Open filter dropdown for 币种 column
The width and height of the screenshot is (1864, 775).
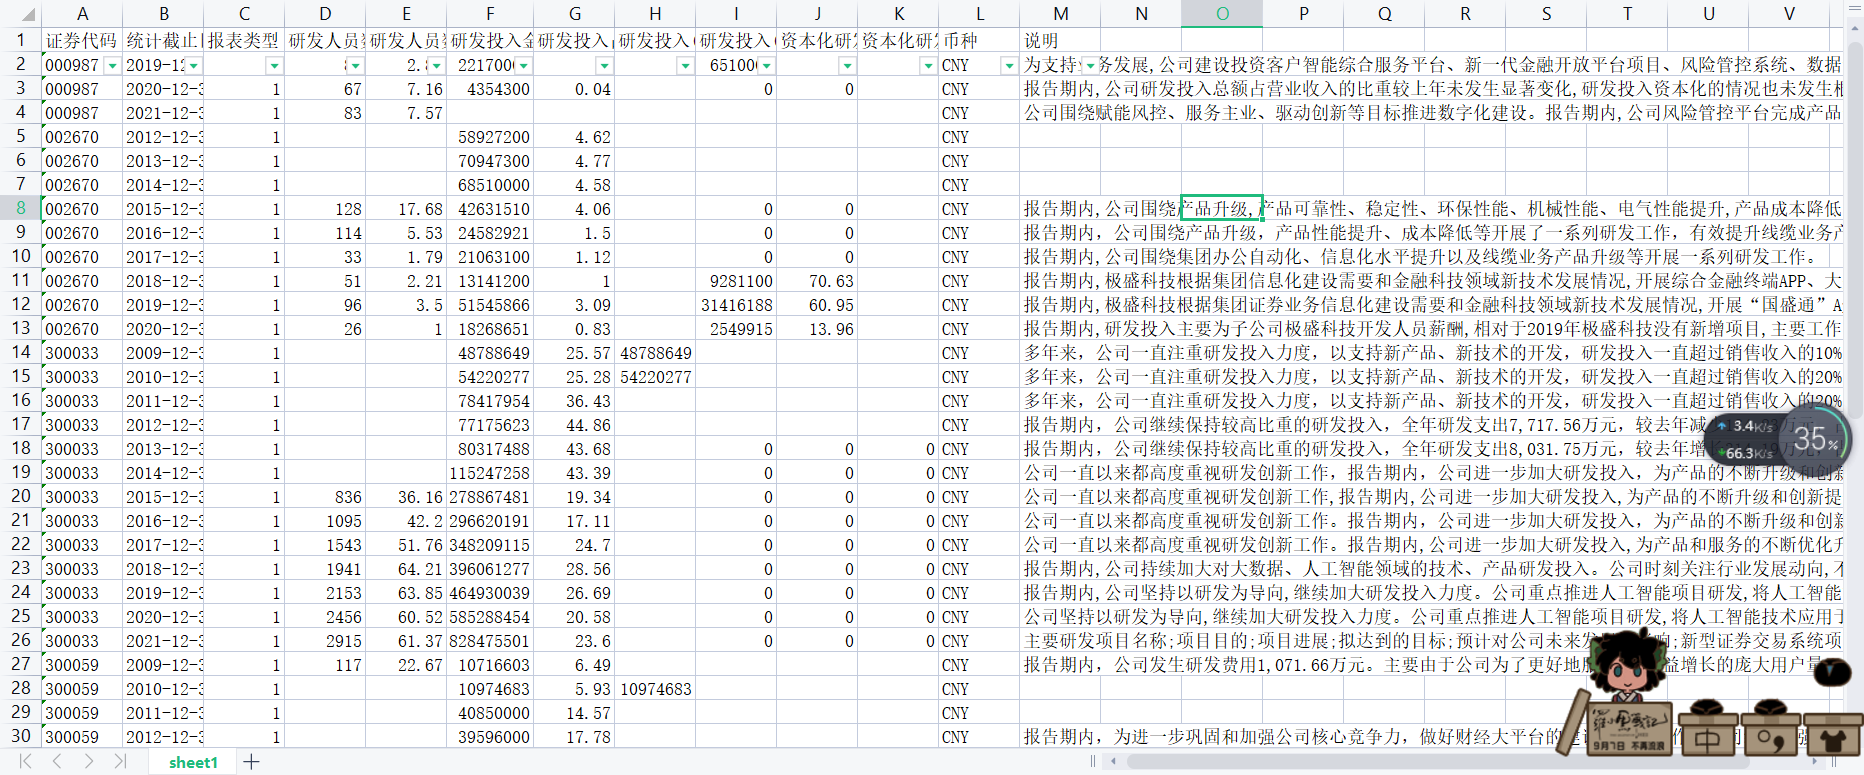point(1009,65)
